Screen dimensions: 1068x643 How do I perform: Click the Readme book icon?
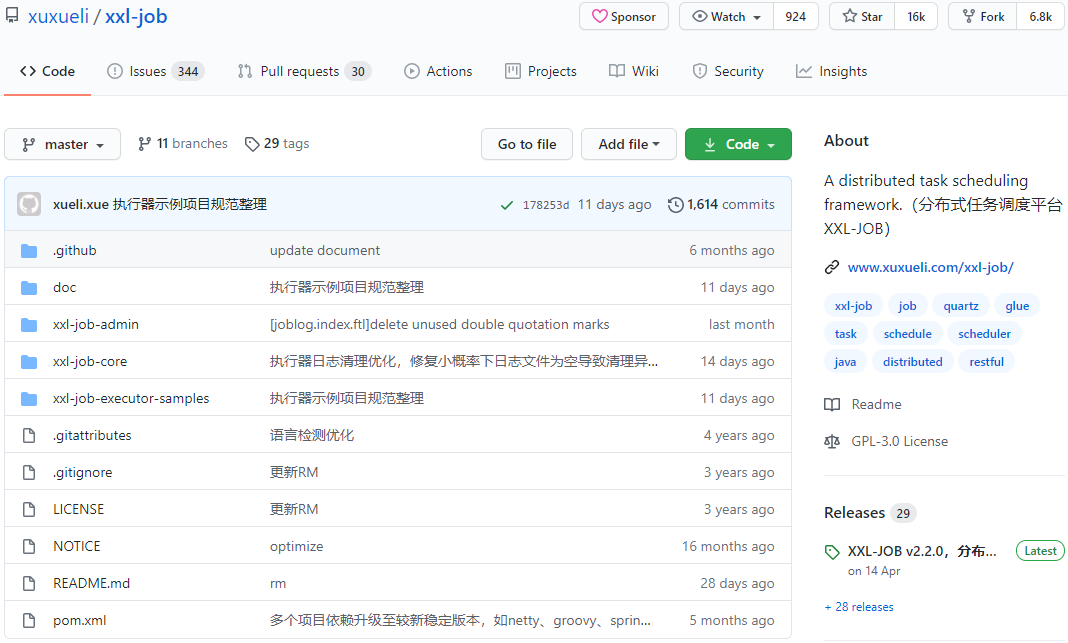pyautogui.click(x=832, y=405)
